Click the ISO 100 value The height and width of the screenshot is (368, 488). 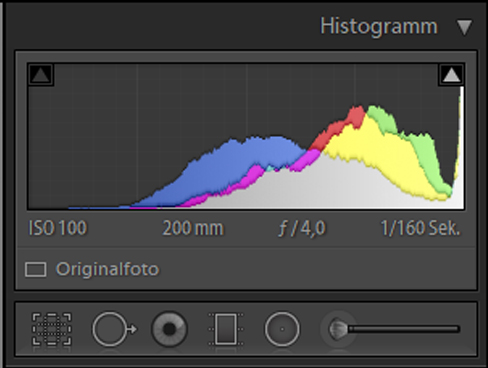click(58, 228)
